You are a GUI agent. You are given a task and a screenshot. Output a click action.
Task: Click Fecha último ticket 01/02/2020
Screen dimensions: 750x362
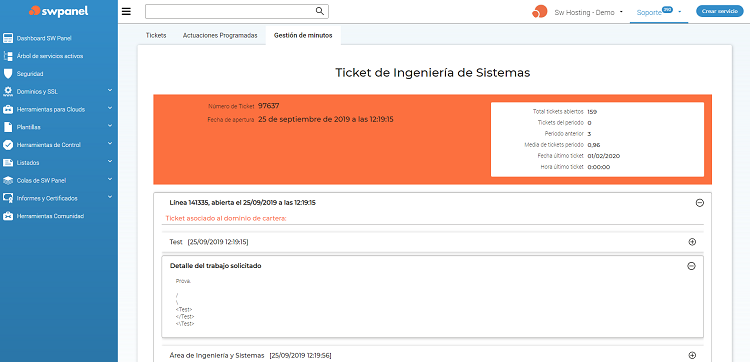(x=604, y=156)
